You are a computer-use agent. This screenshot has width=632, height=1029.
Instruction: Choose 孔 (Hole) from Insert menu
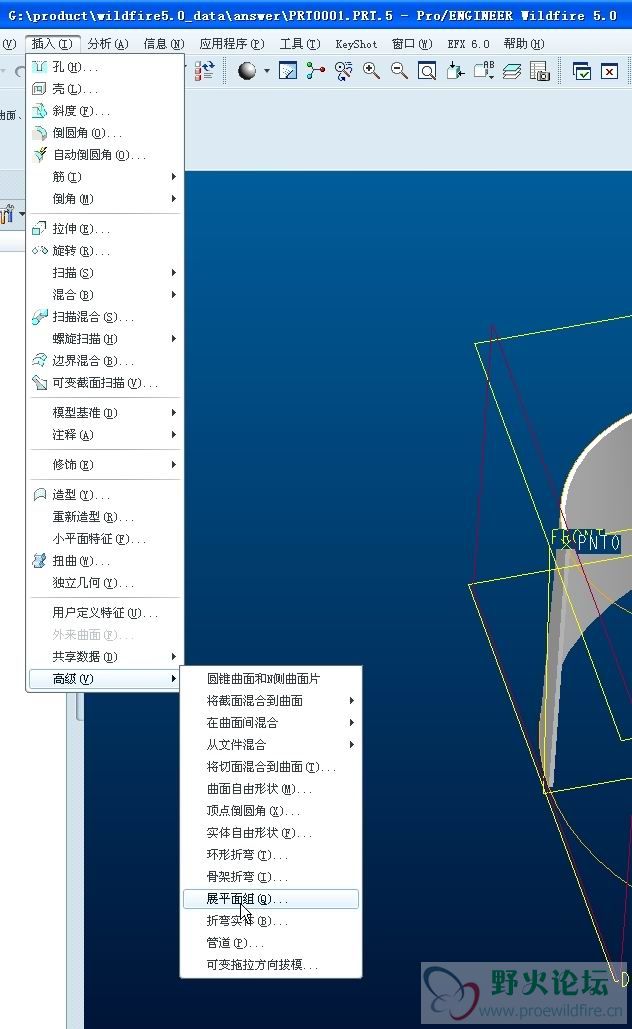[x=105, y=67]
